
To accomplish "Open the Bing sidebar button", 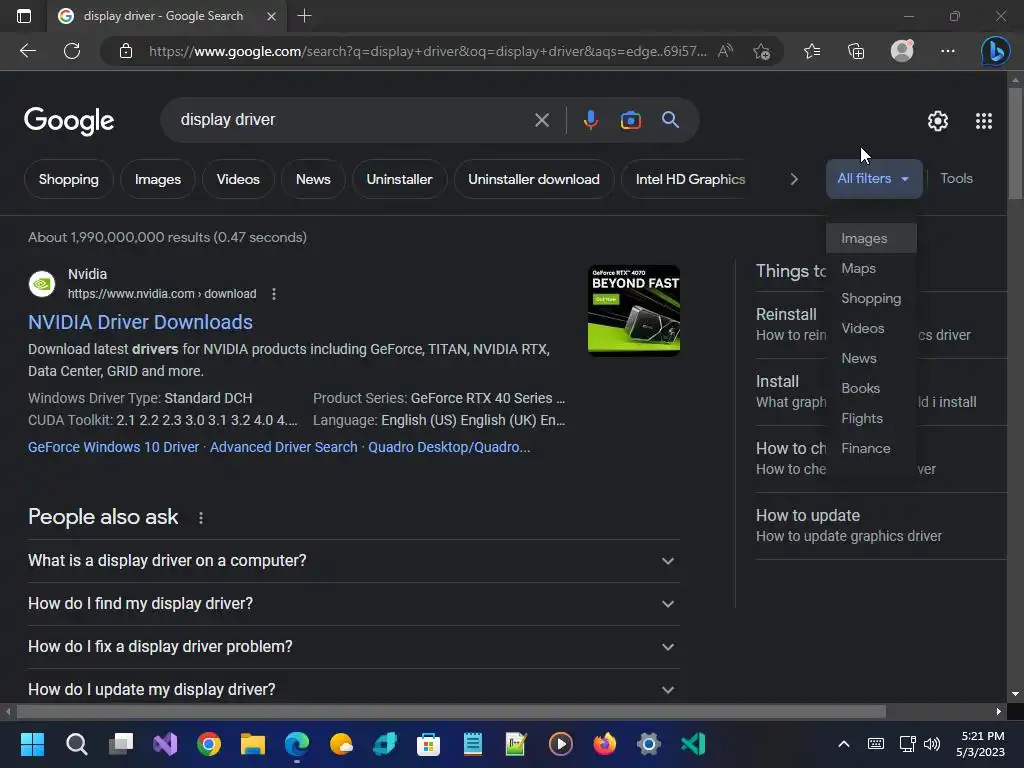I will [995, 51].
